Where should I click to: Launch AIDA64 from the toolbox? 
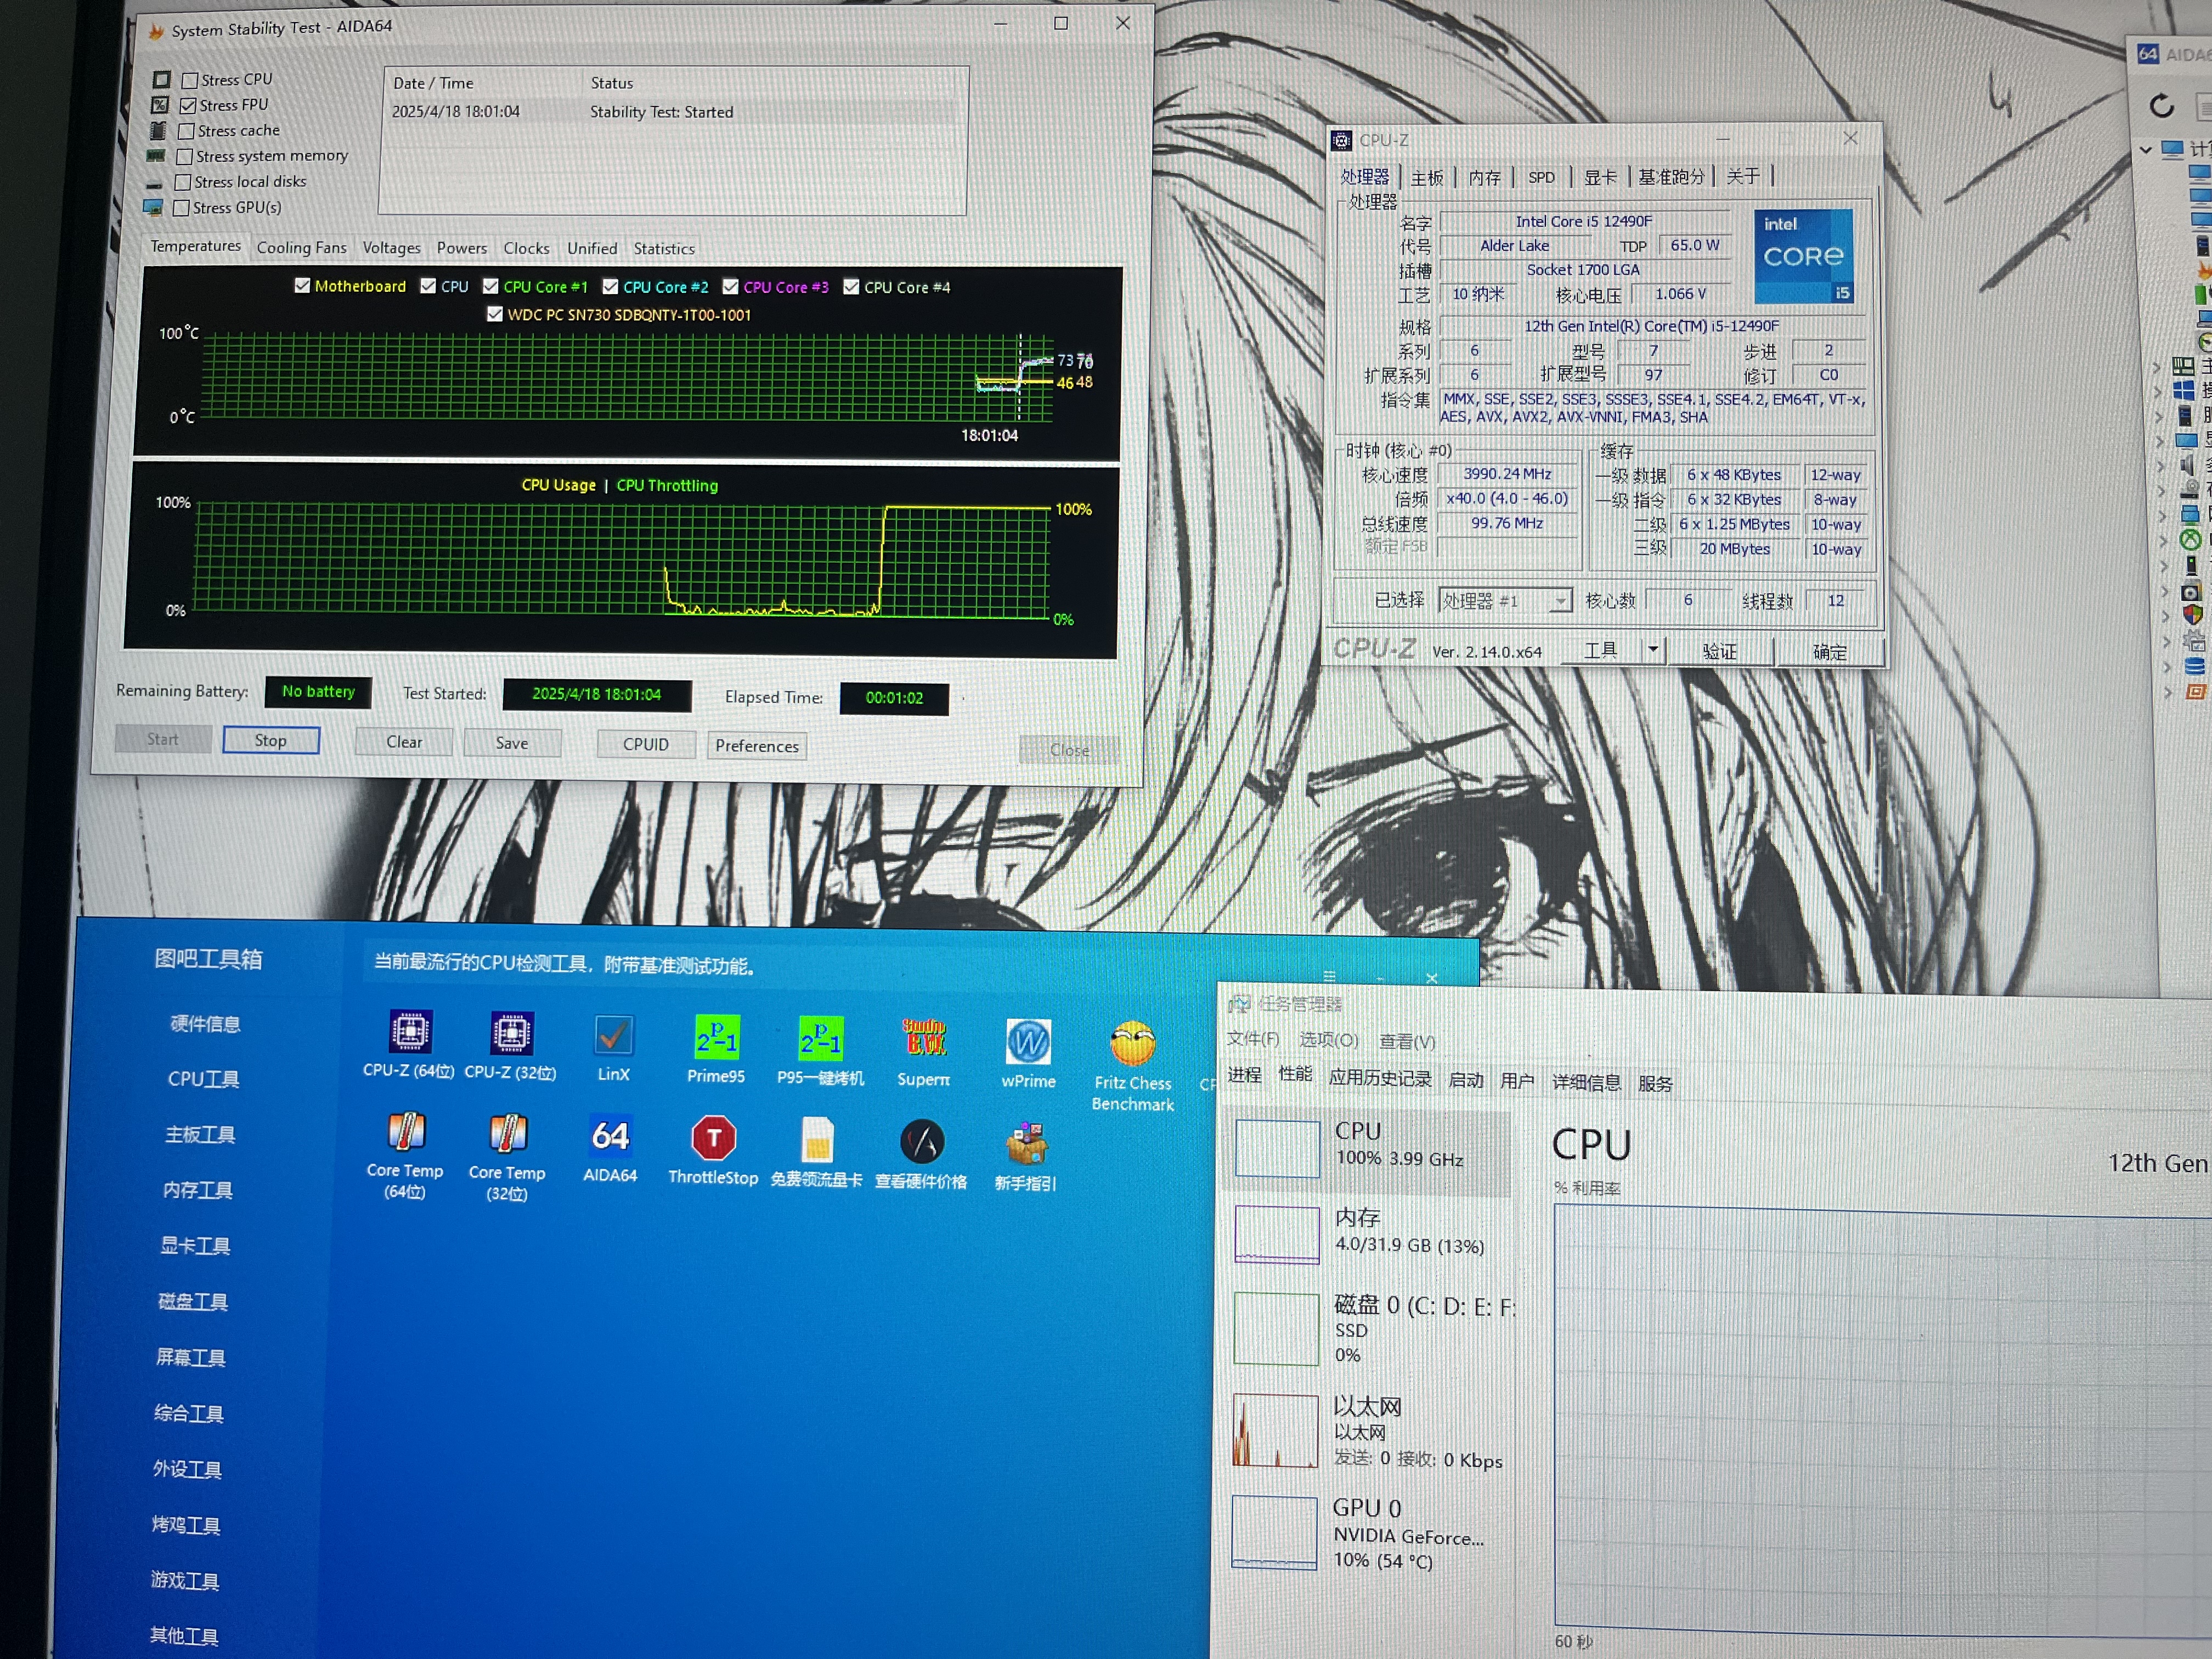tap(610, 1149)
